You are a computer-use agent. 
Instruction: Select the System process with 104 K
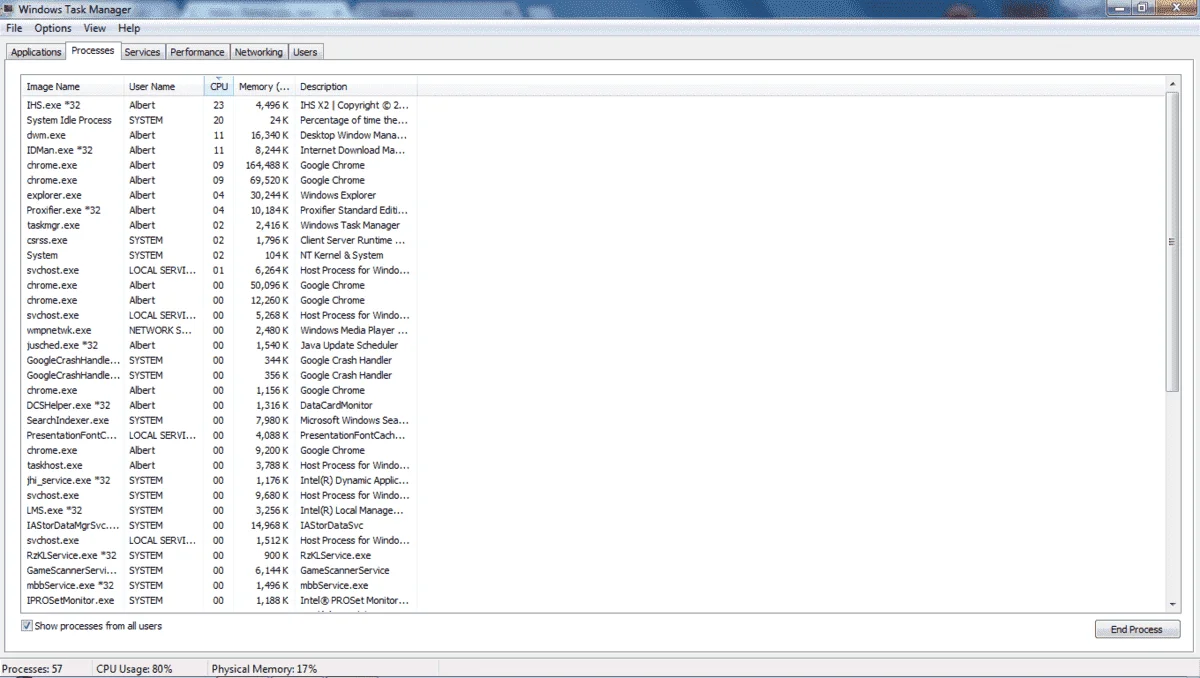tap(219, 254)
